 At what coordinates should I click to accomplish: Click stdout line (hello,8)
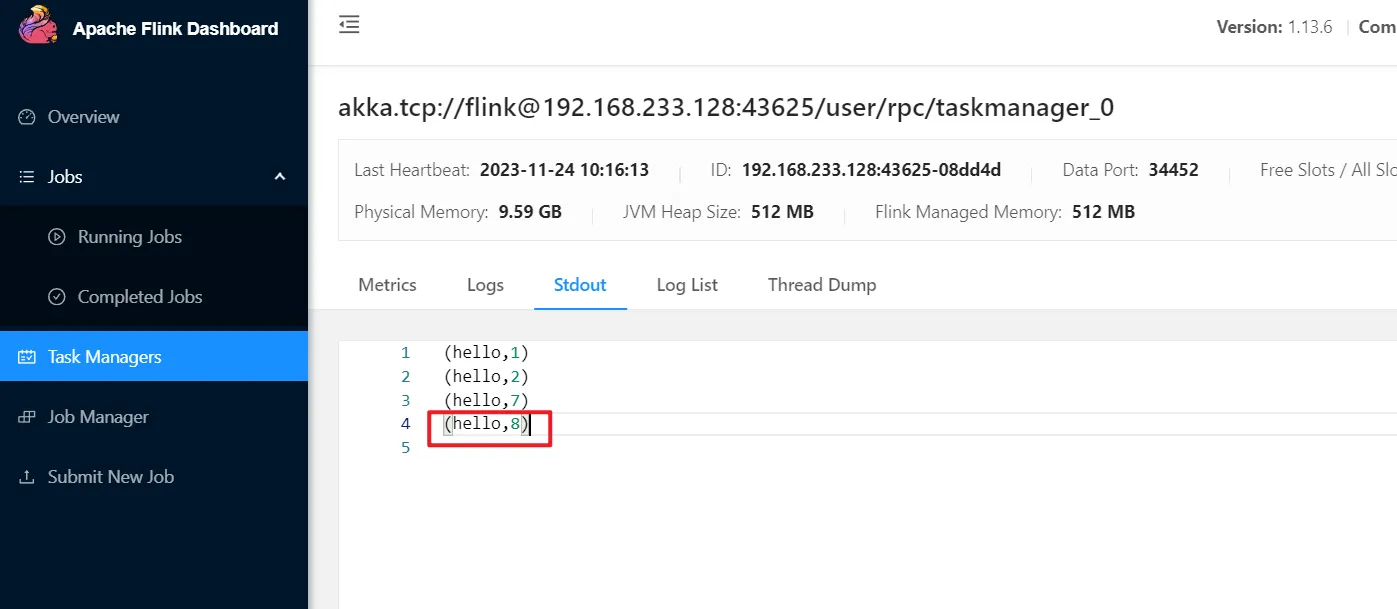tap(485, 424)
